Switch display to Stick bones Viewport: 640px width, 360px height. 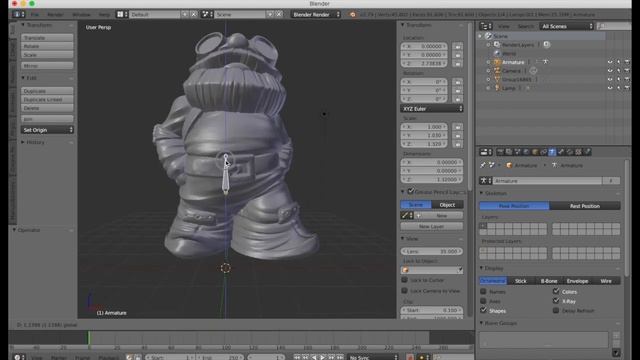click(521, 281)
